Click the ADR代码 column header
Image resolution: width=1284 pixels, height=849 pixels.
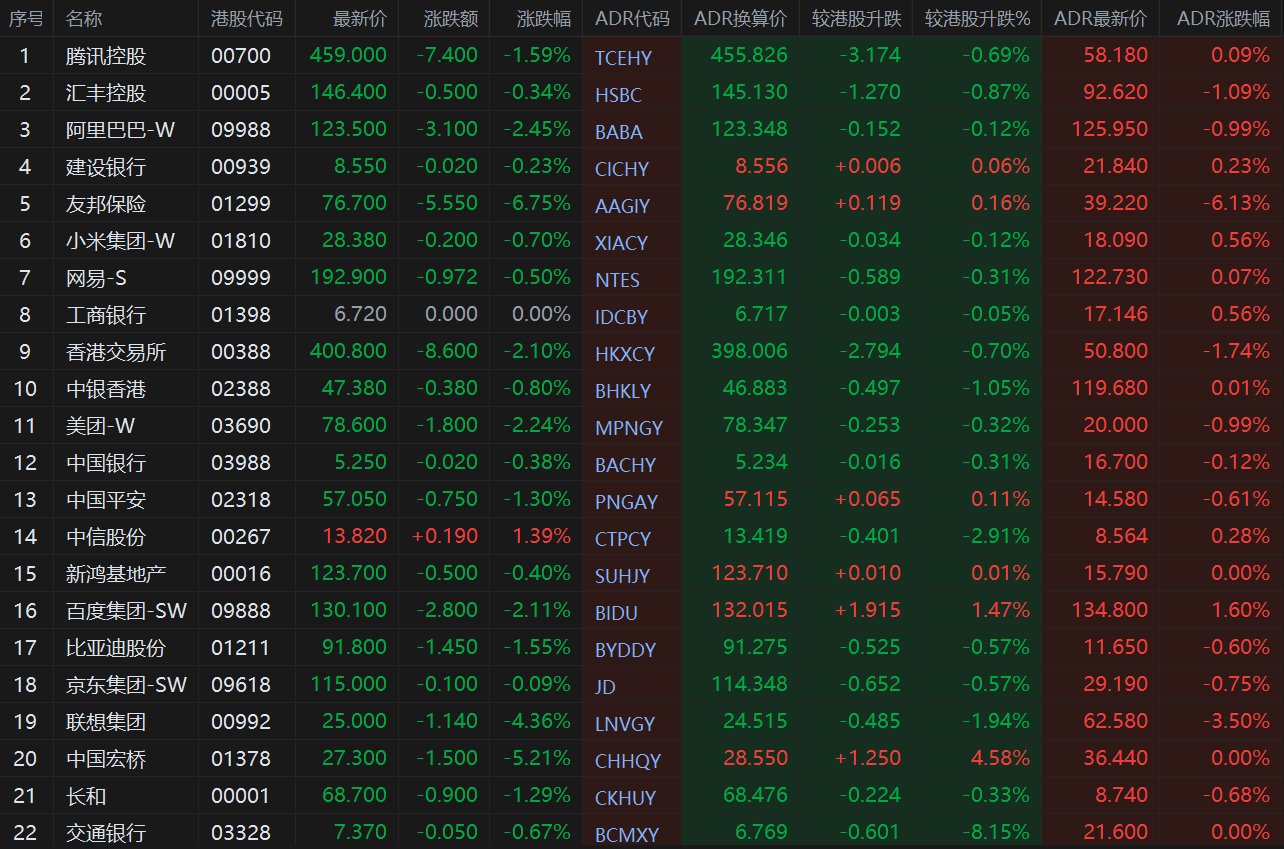click(x=632, y=19)
